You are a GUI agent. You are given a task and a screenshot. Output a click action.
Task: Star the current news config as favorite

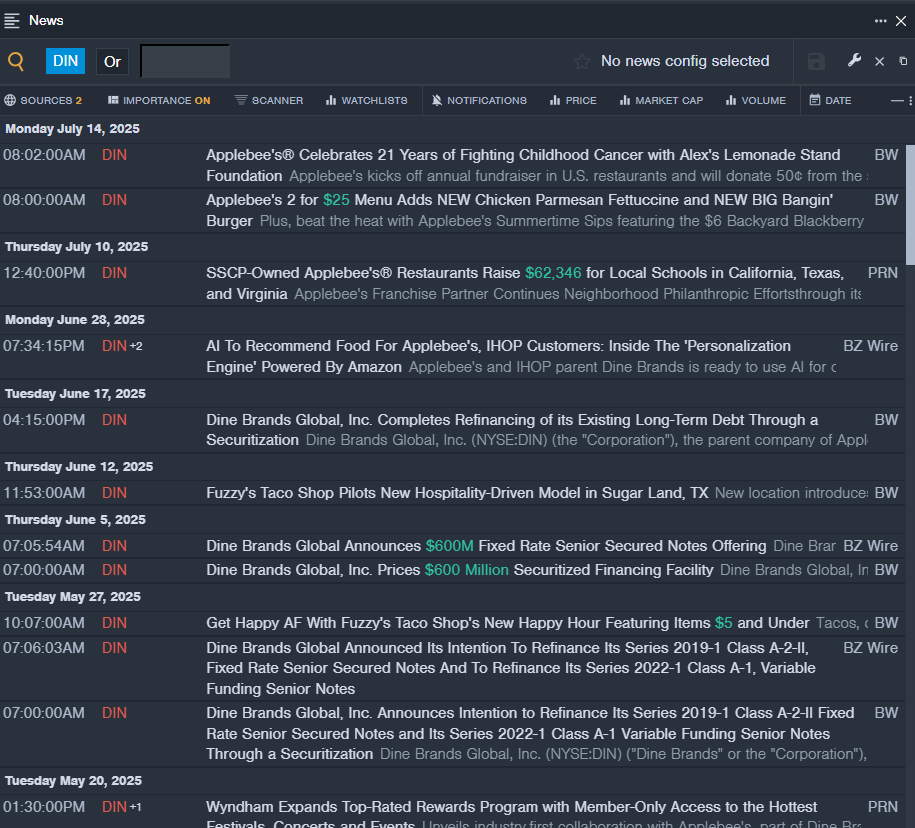click(x=582, y=61)
